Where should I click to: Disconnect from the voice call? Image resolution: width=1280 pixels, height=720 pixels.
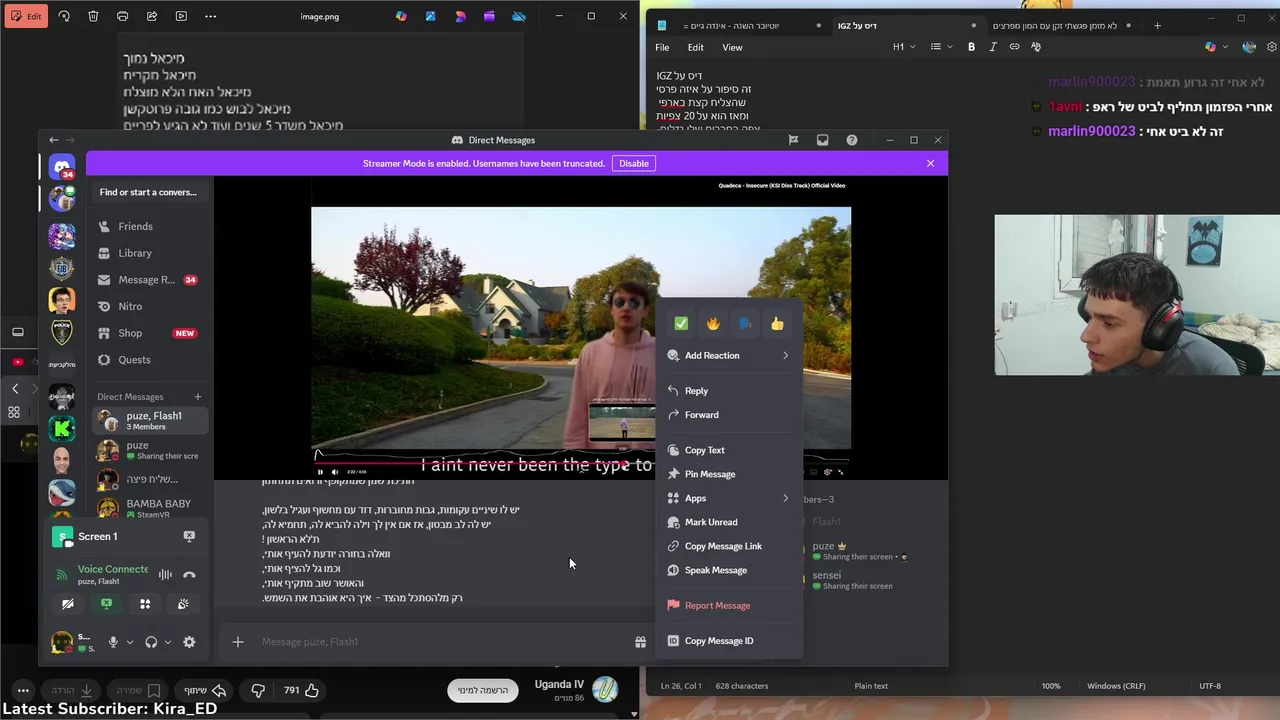(189, 574)
